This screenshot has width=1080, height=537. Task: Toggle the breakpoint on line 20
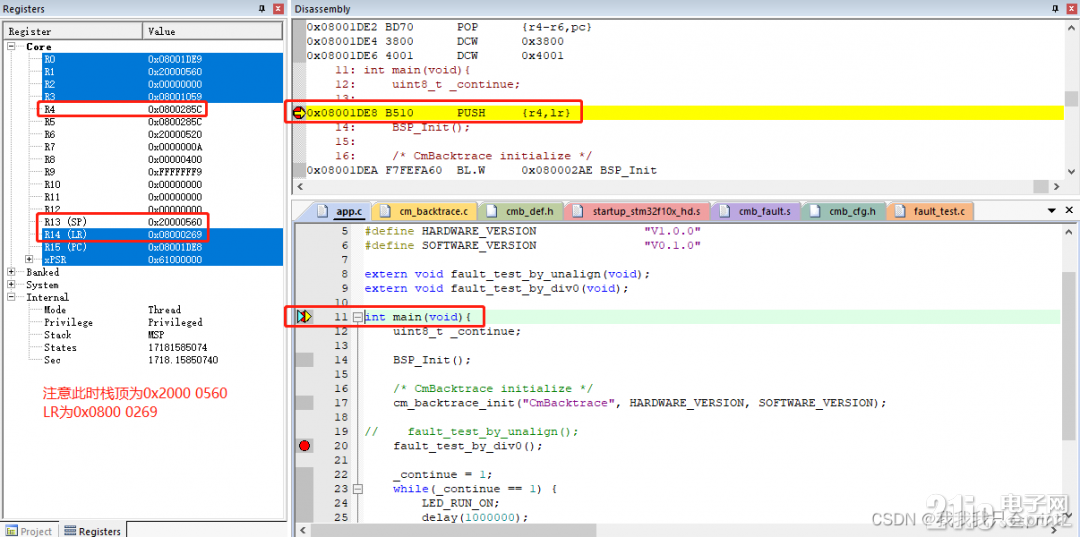coord(304,446)
